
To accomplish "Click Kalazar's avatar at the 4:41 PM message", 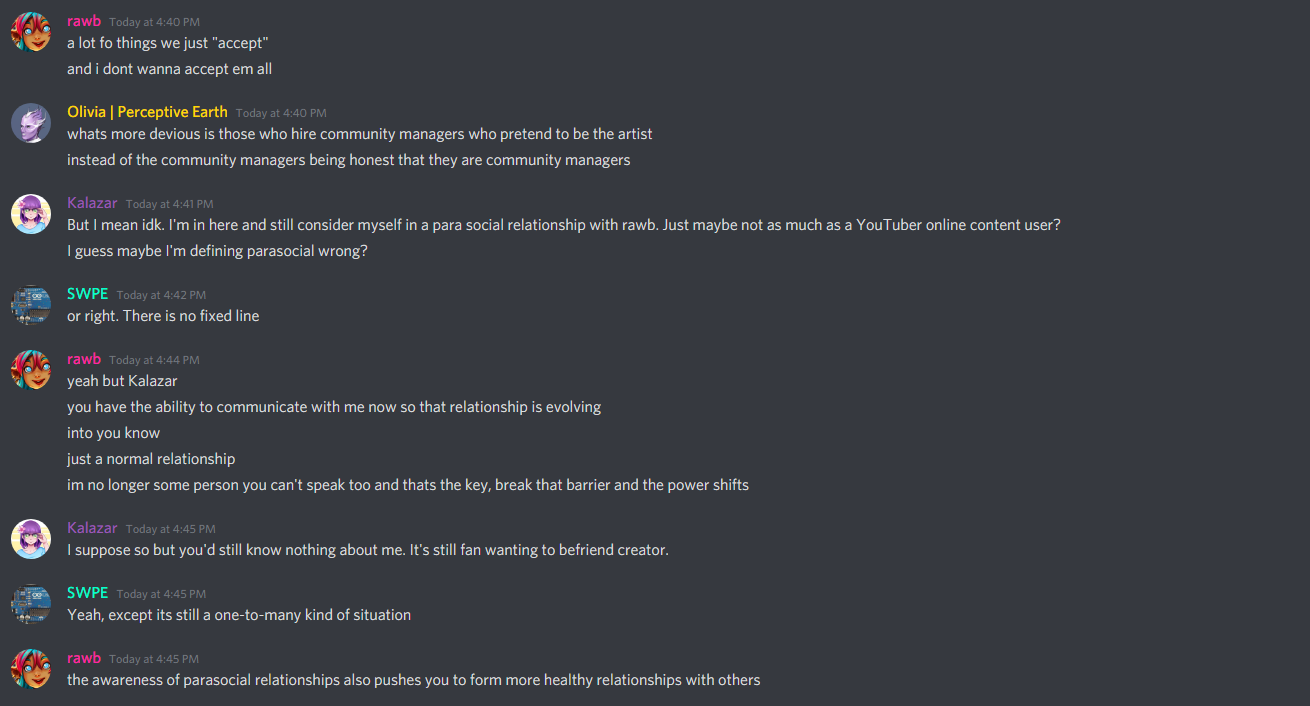I will tap(31, 214).
